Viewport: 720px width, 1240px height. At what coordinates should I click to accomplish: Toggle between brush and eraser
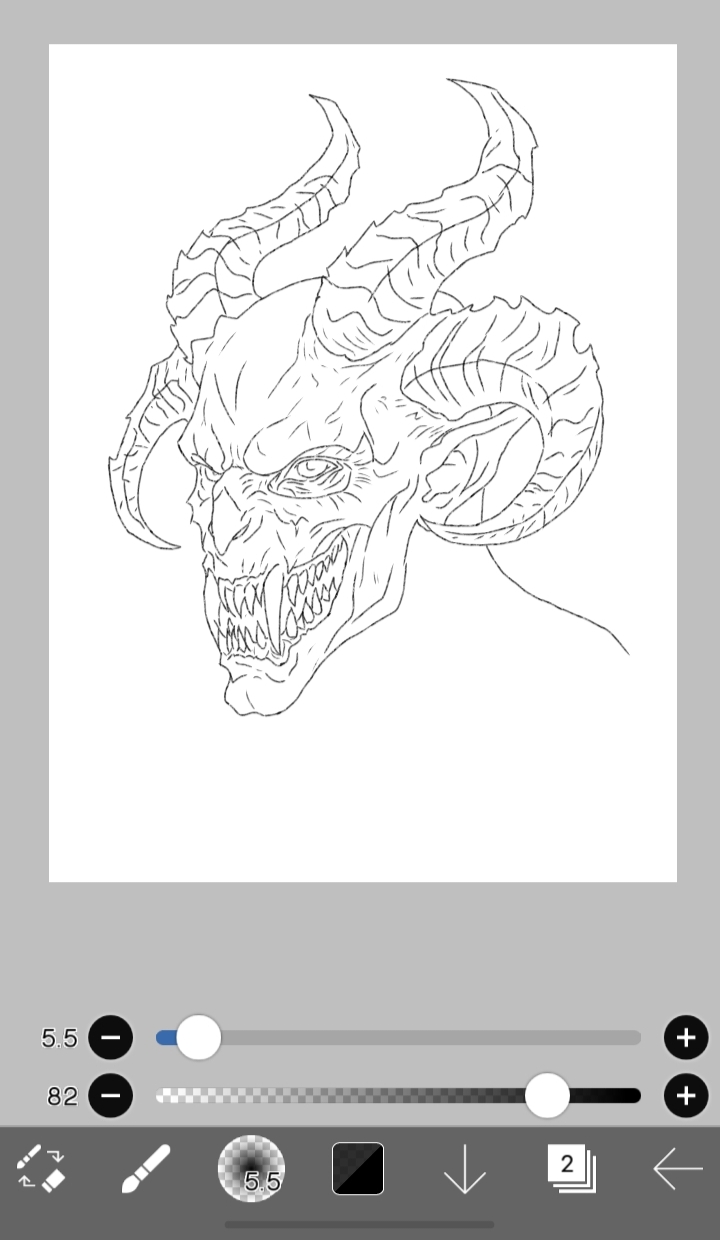pyautogui.click(x=41, y=1168)
